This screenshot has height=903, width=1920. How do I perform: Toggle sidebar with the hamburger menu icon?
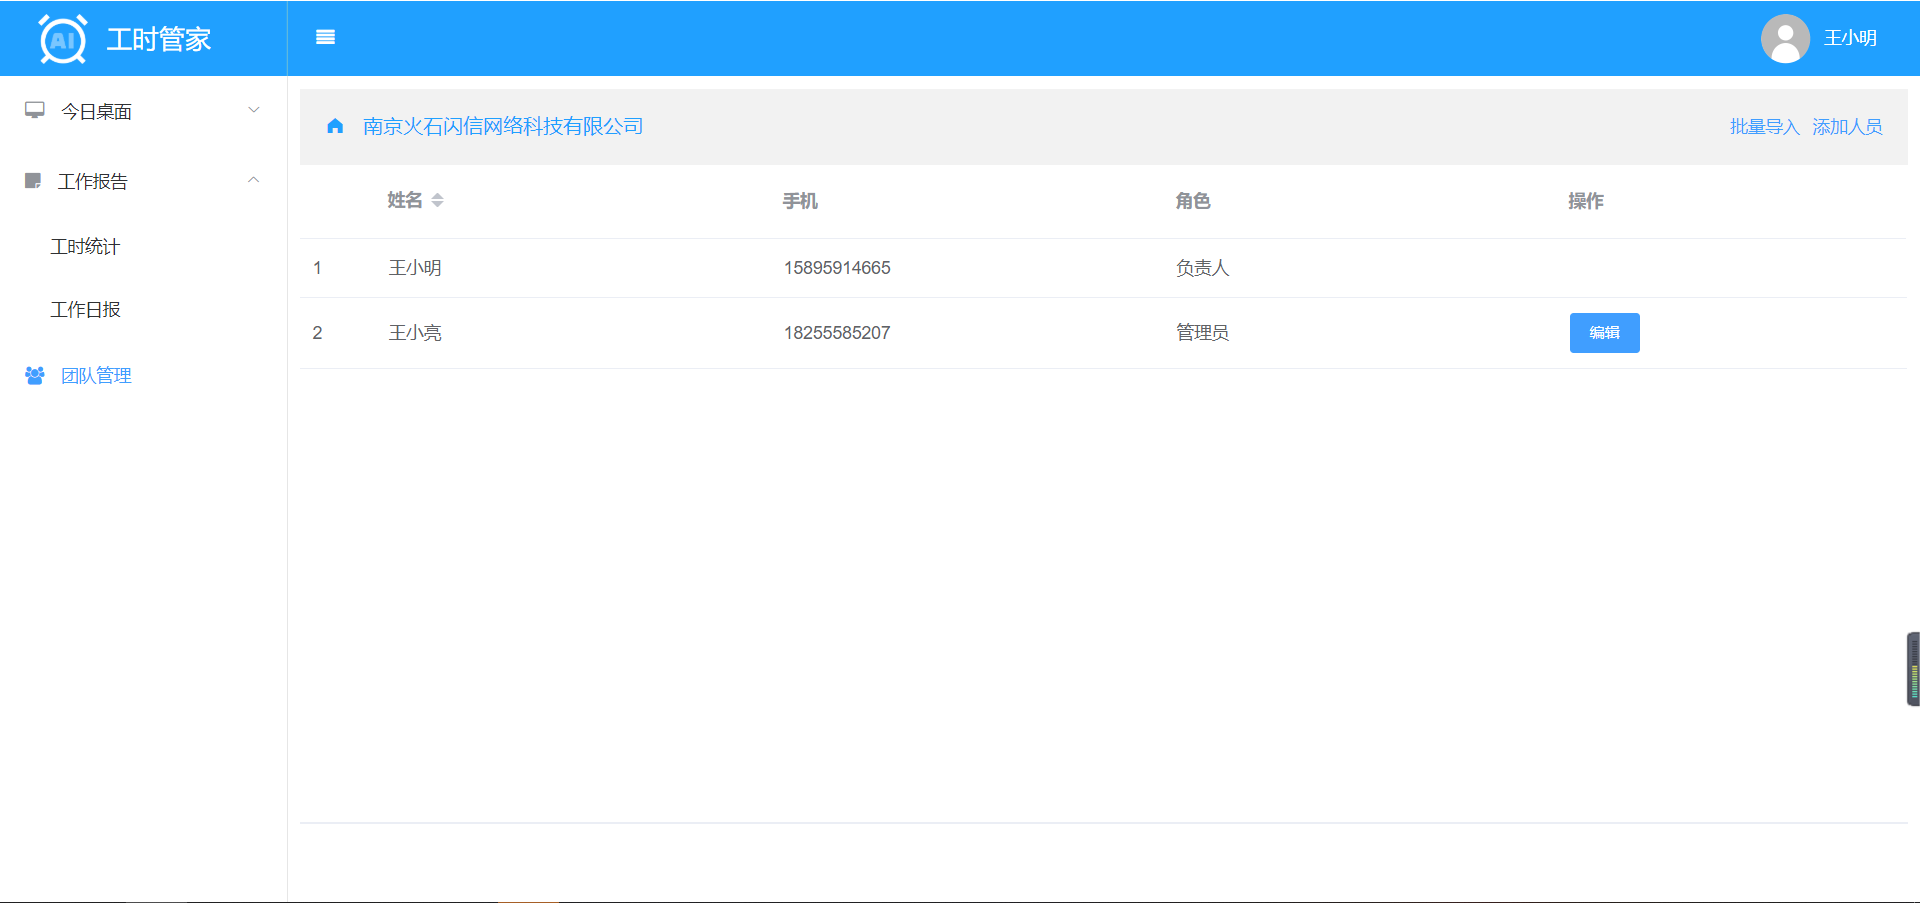(x=325, y=37)
